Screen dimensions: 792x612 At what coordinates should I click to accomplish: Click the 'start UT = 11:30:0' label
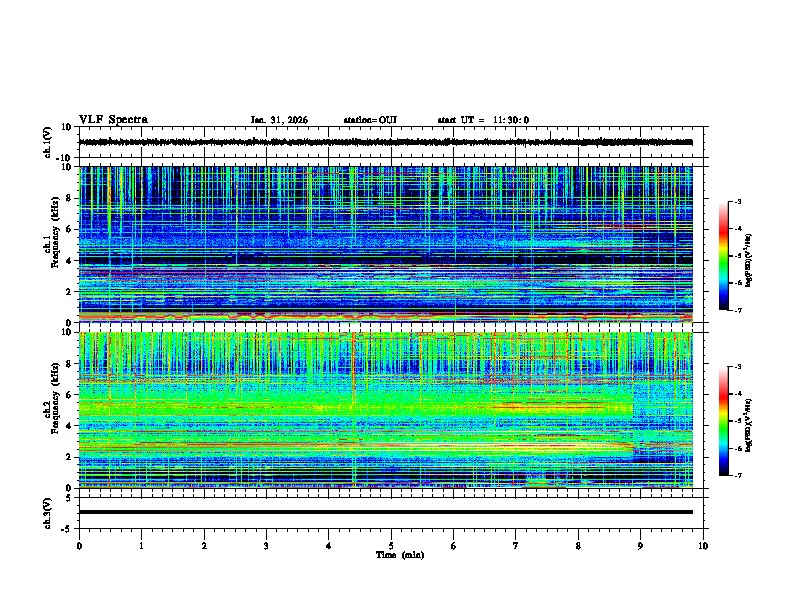[483, 120]
